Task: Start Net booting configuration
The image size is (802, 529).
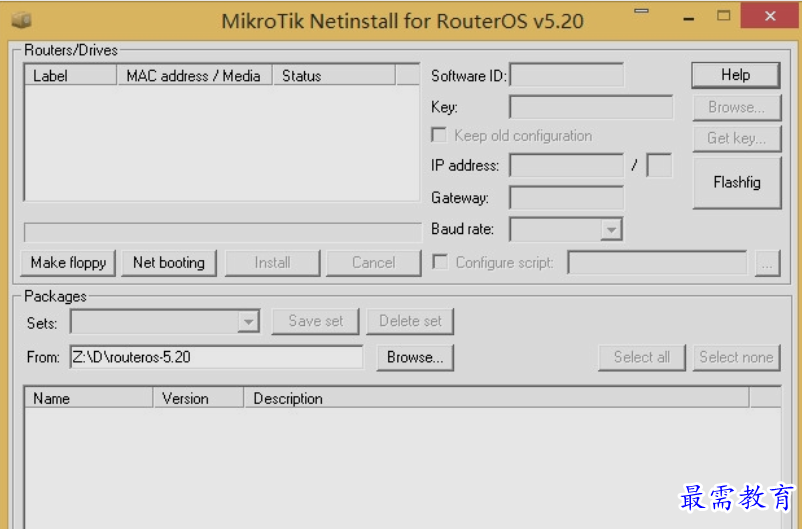Action: (x=169, y=262)
